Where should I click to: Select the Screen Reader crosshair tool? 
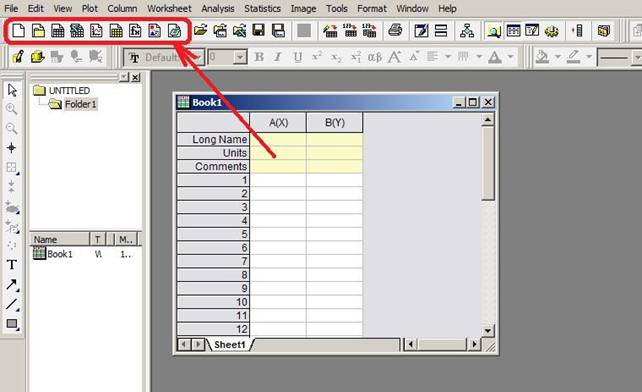(11, 148)
